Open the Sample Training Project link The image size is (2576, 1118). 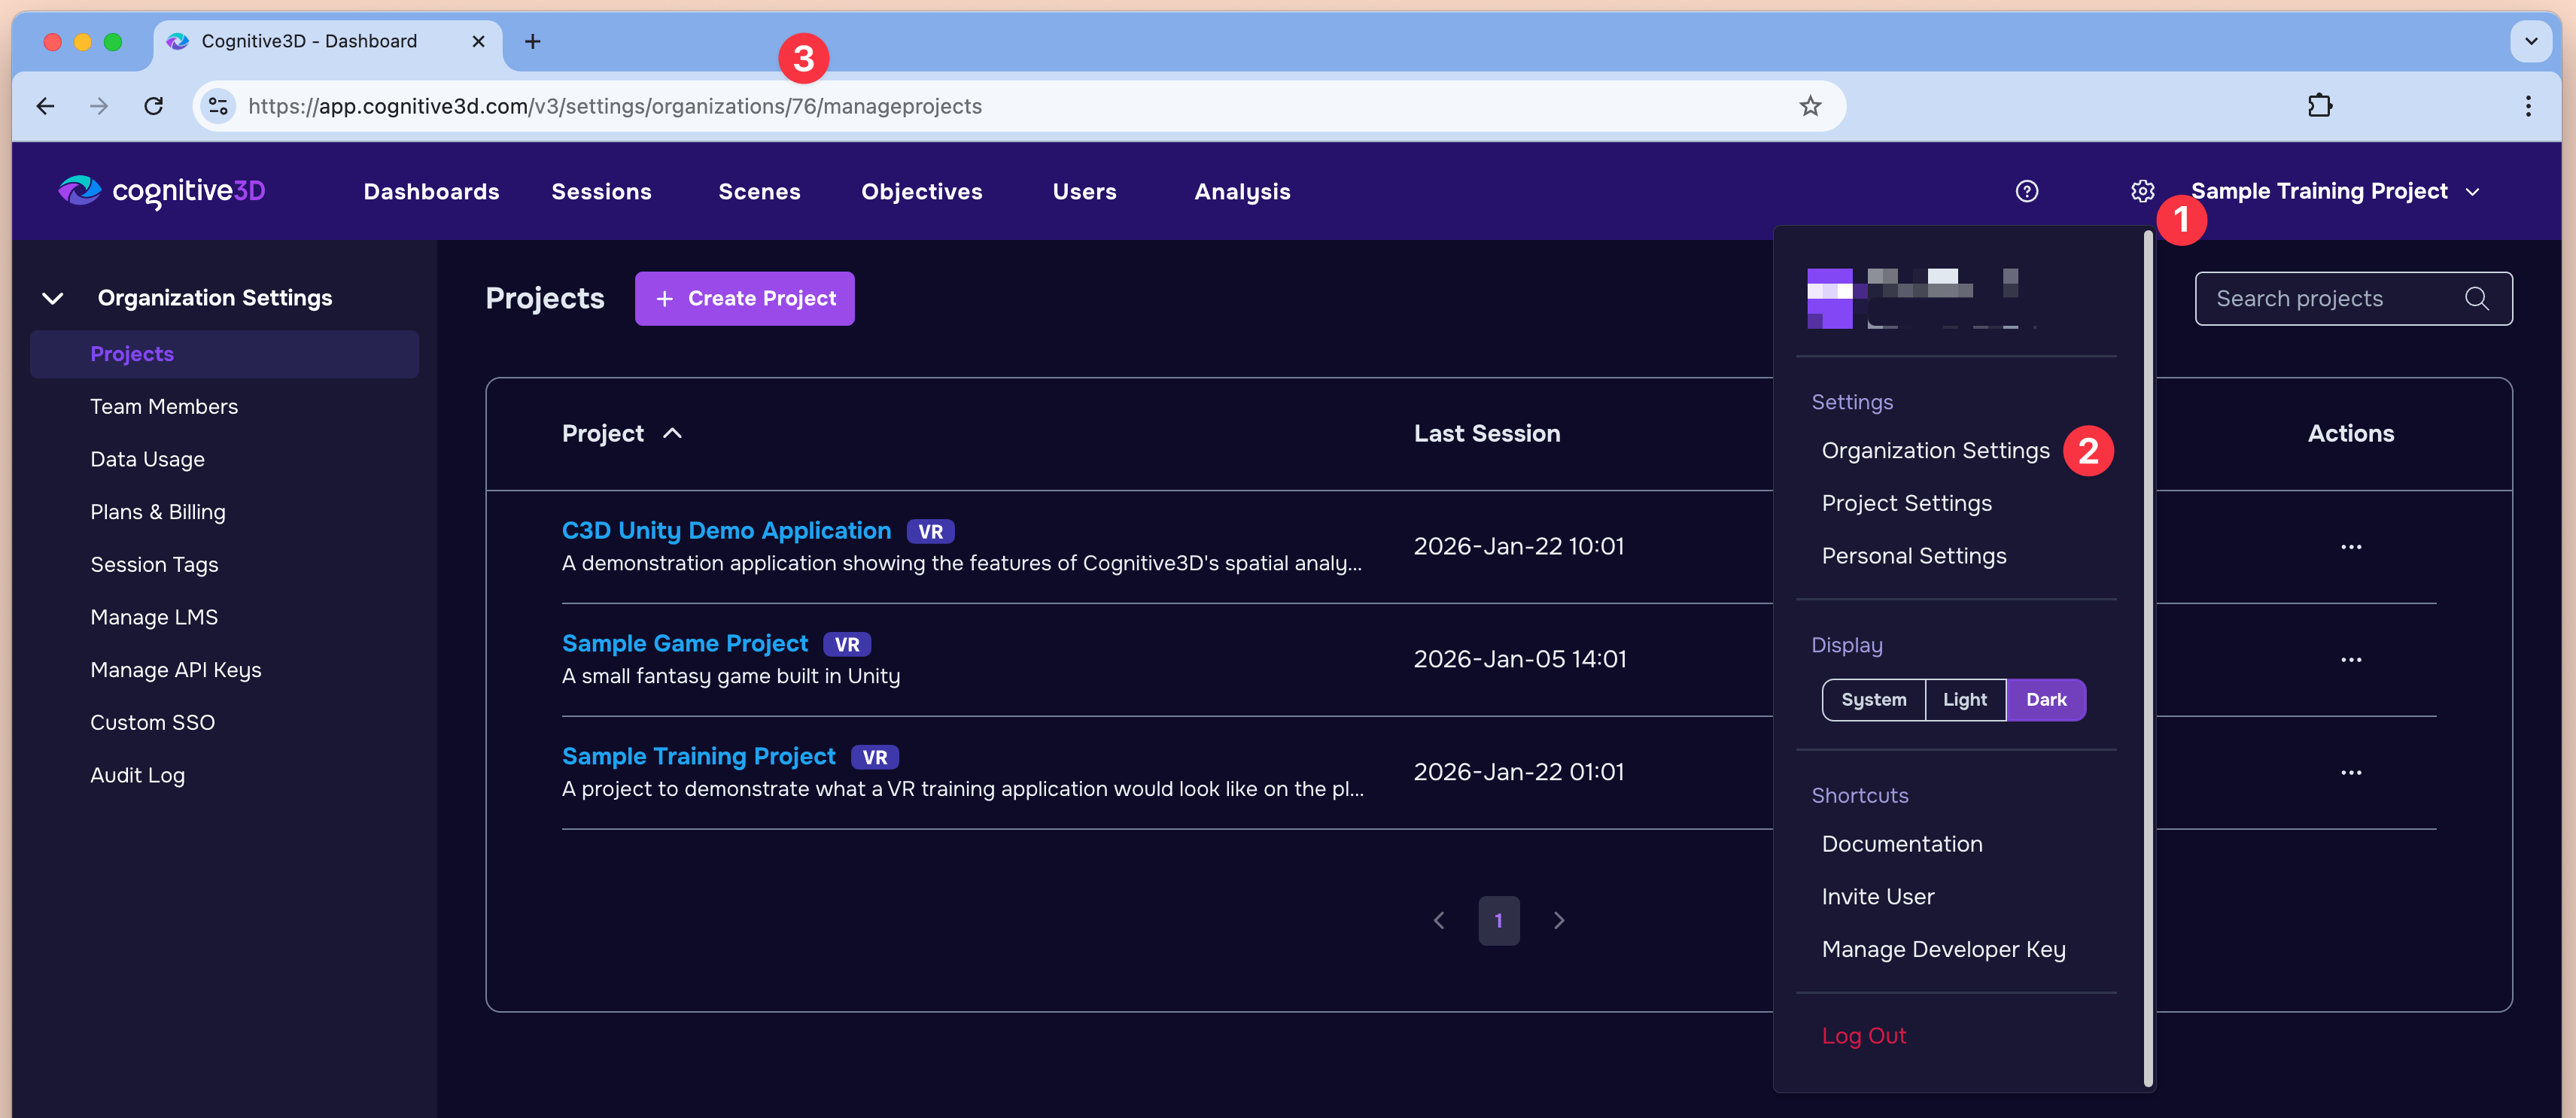click(698, 756)
